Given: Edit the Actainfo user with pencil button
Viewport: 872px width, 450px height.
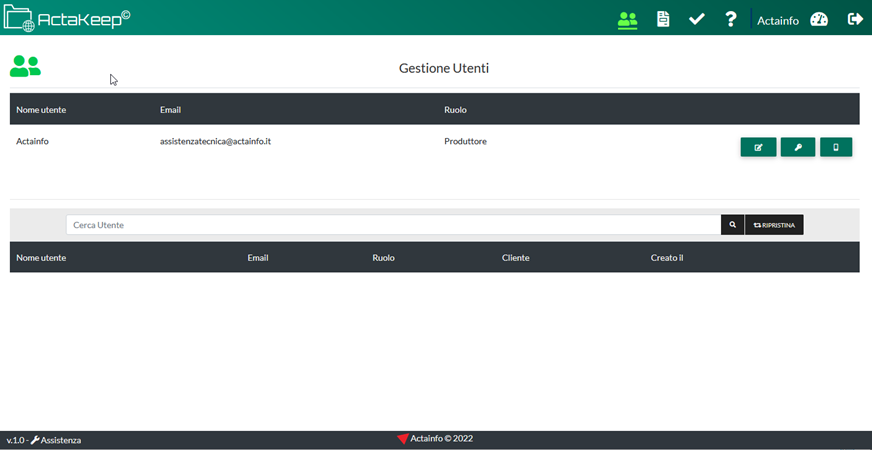Looking at the screenshot, I should pyautogui.click(x=758, y=148).
